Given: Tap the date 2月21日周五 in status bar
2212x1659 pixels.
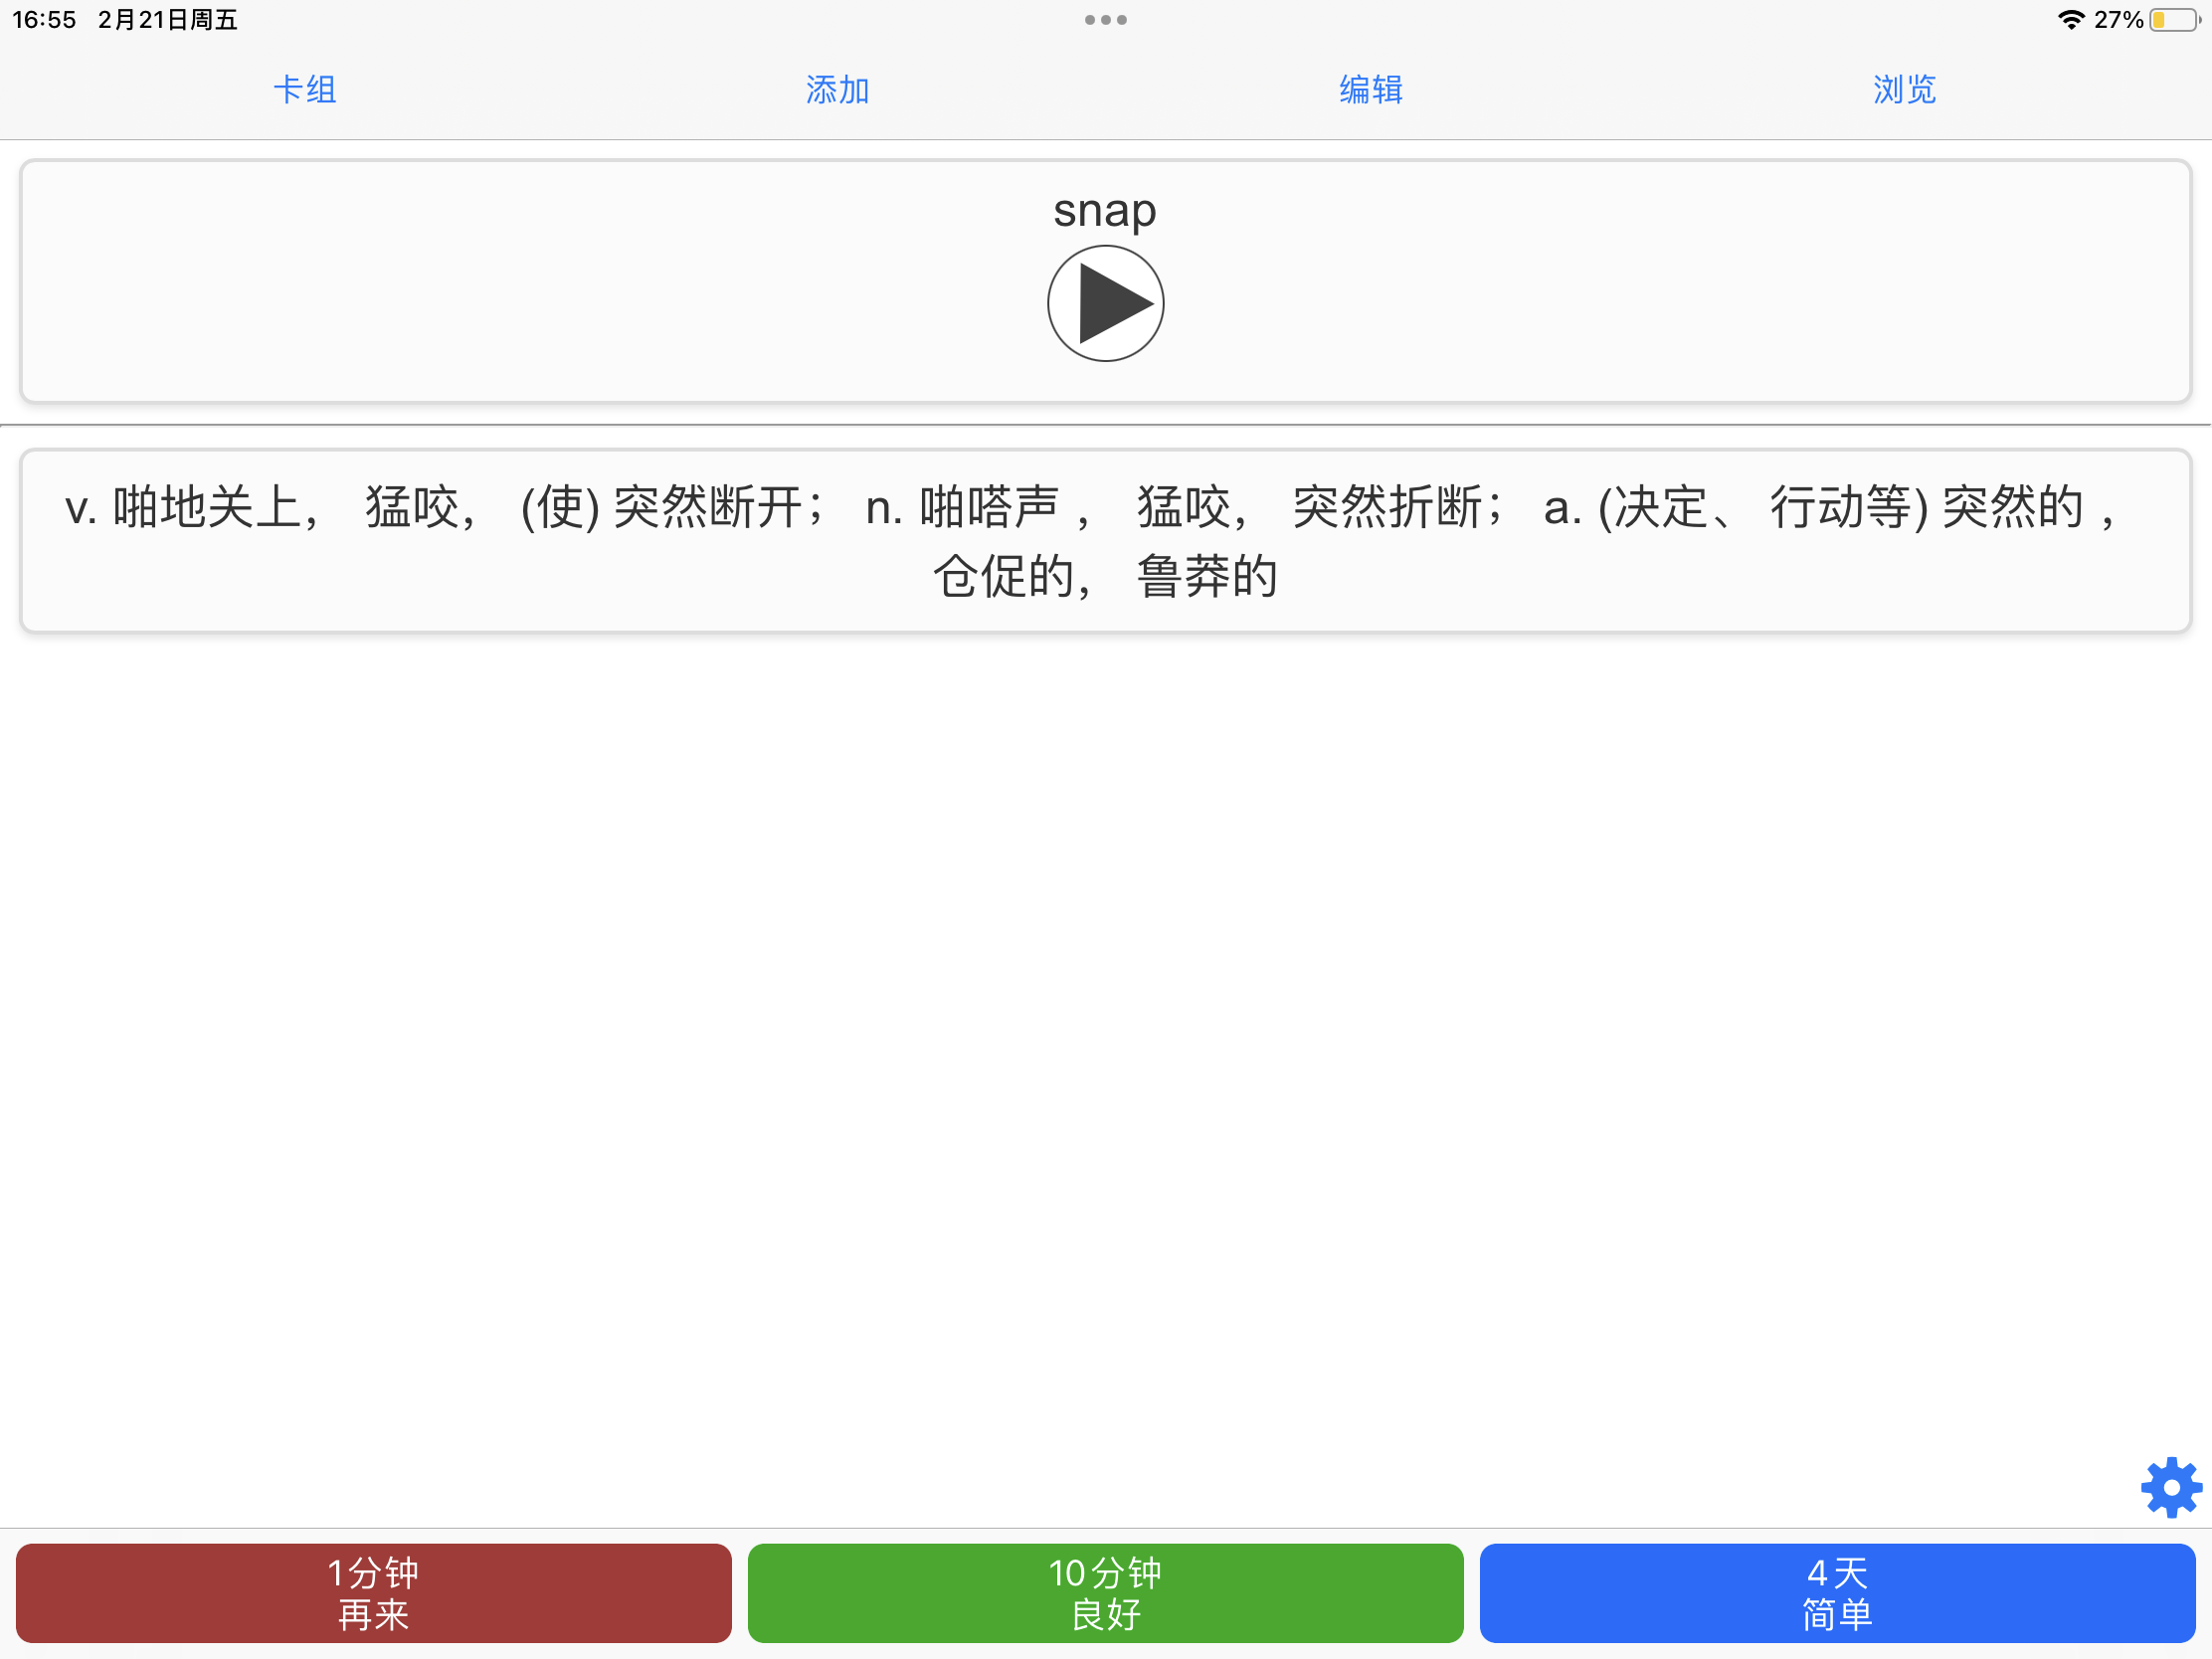Looking at the screenshot, I should coord(168,20).
